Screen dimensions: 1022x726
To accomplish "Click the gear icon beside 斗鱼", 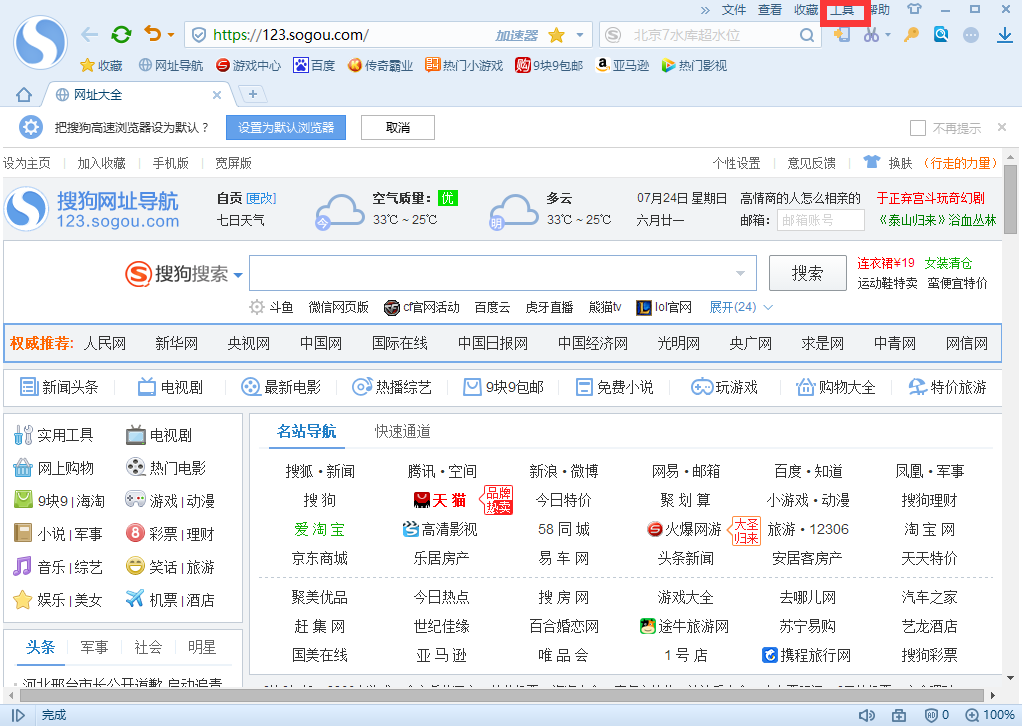I will [x=257, y=307].
